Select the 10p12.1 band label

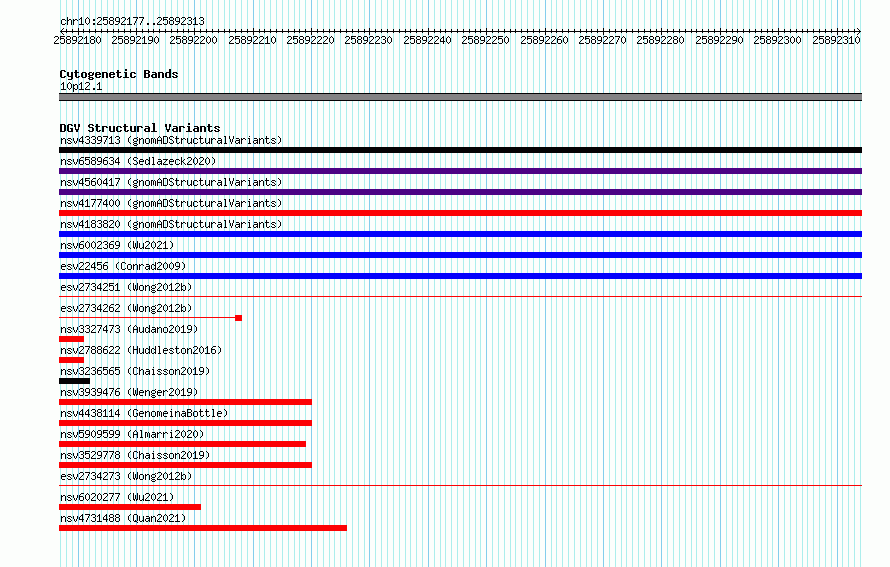(x=81, y=86)
